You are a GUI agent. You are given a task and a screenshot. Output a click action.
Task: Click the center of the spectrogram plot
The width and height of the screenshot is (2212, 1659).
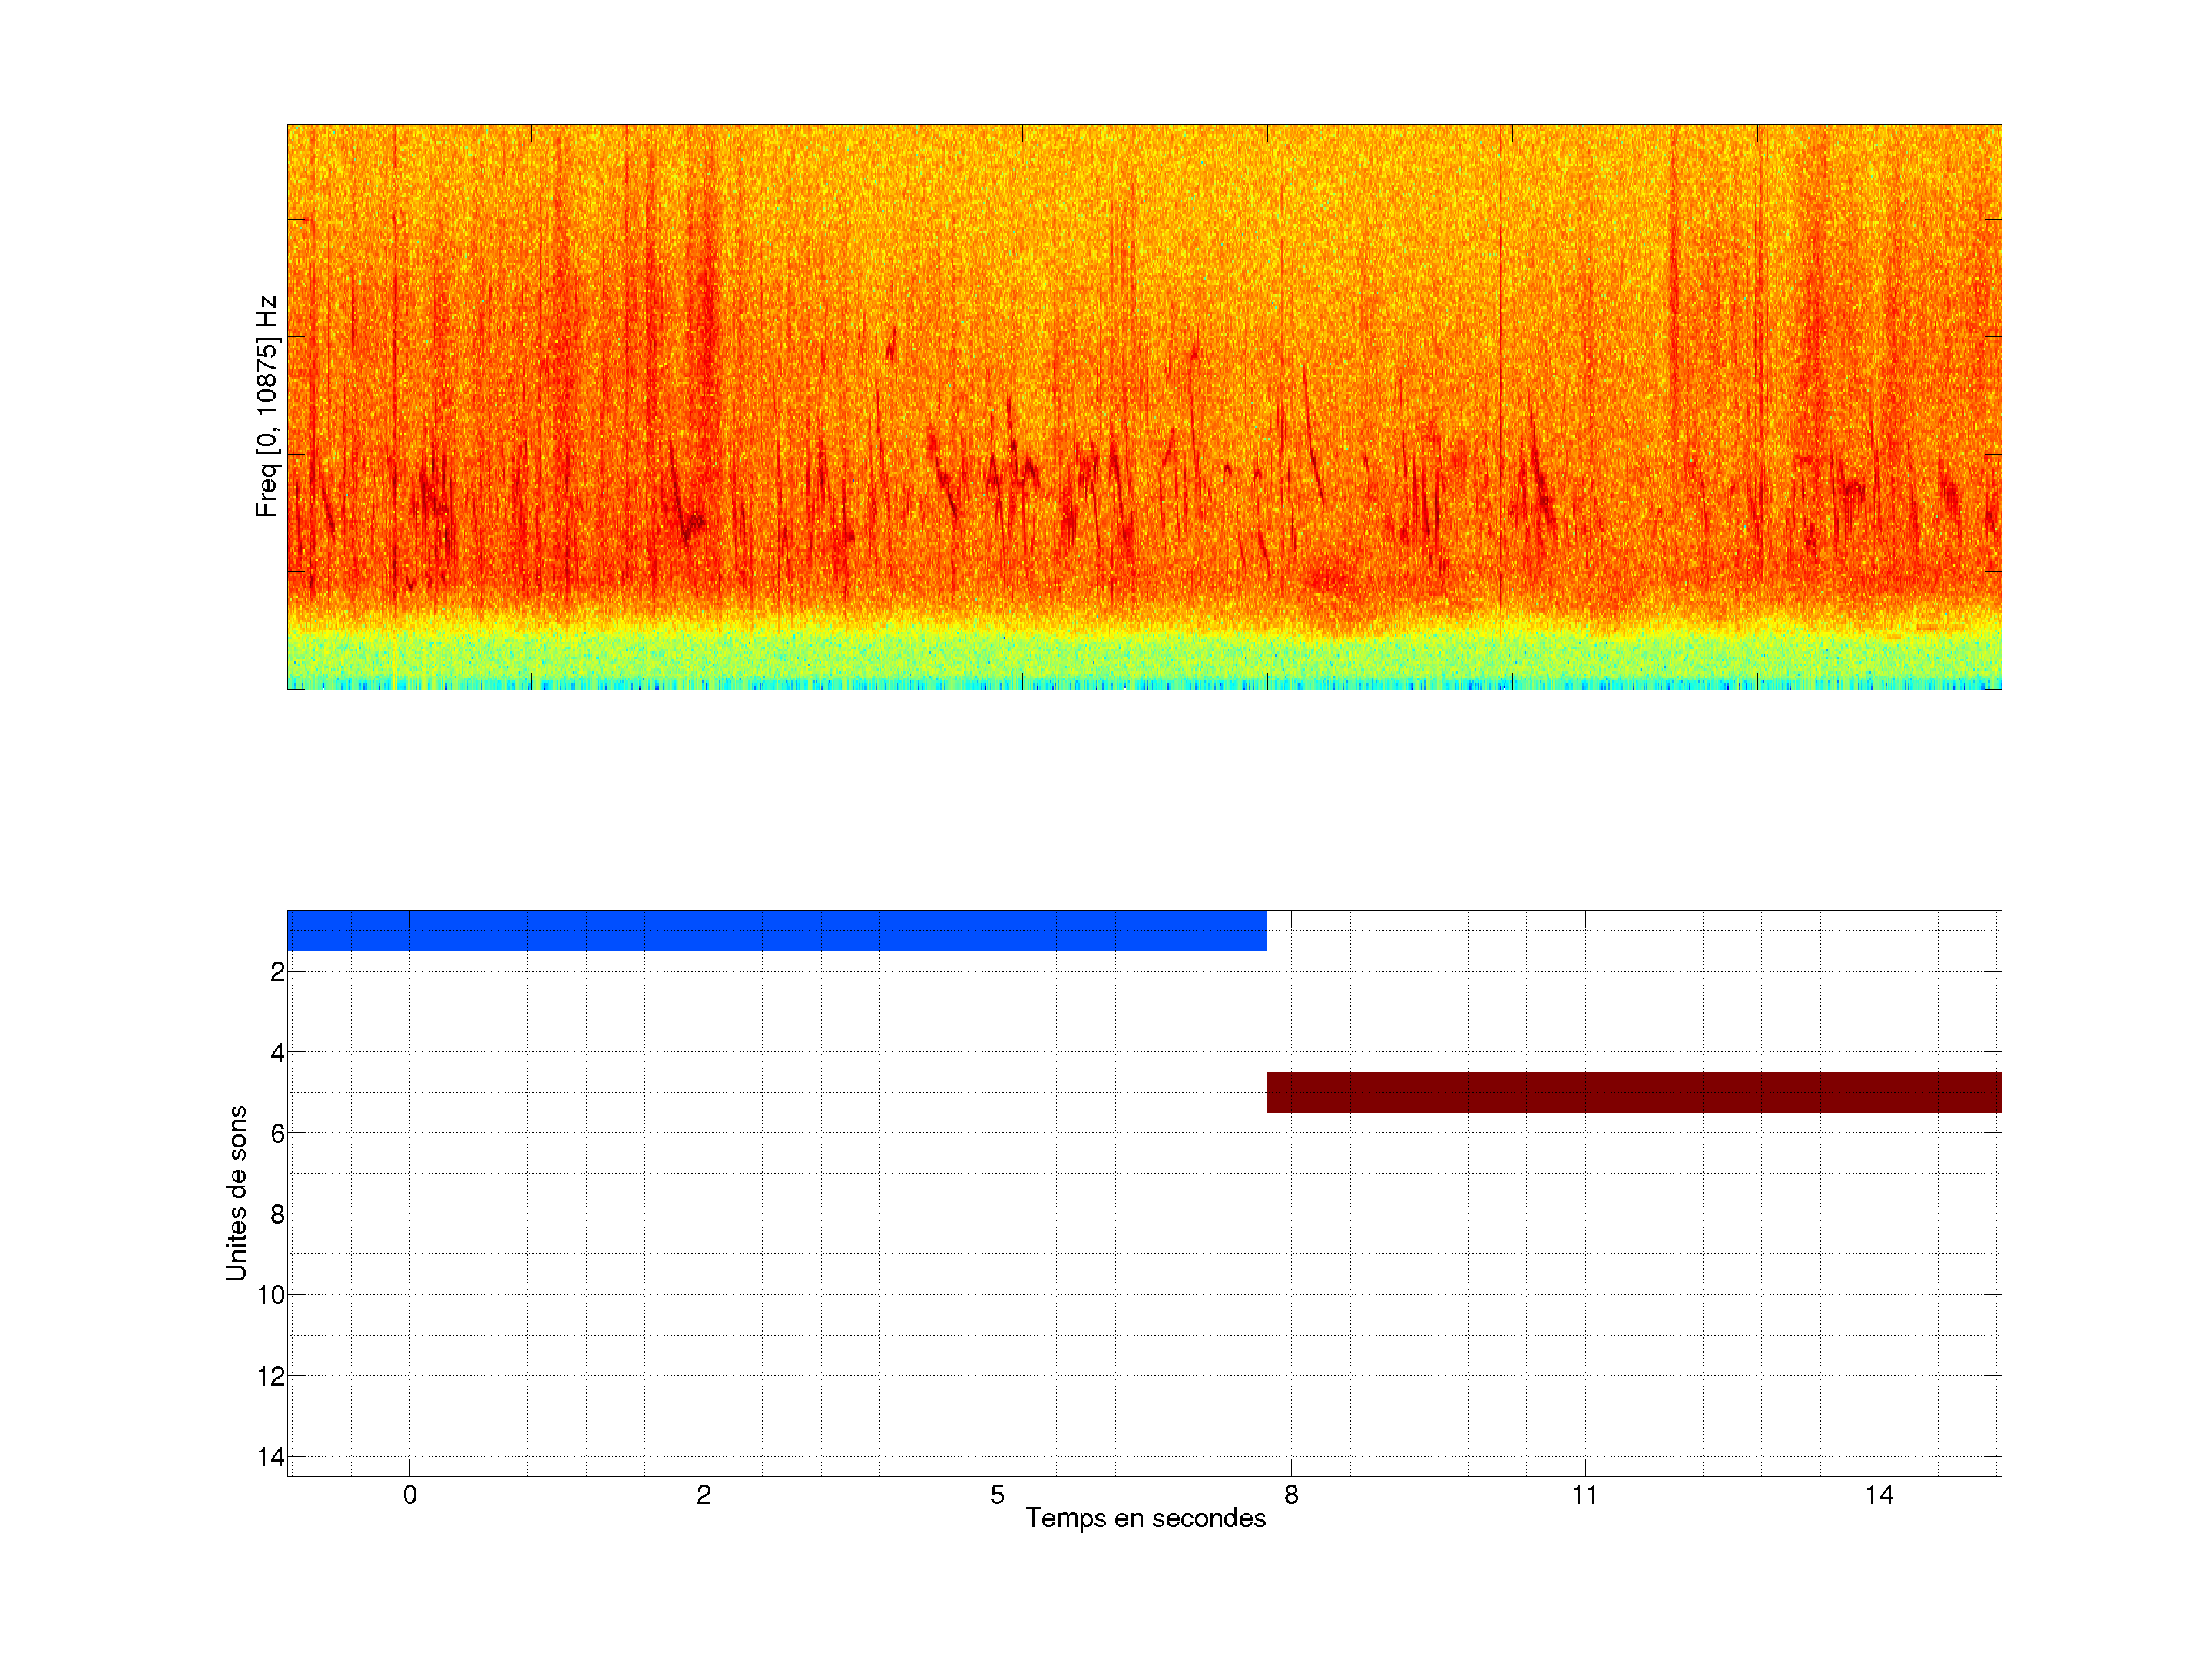tap(1144, 407)
